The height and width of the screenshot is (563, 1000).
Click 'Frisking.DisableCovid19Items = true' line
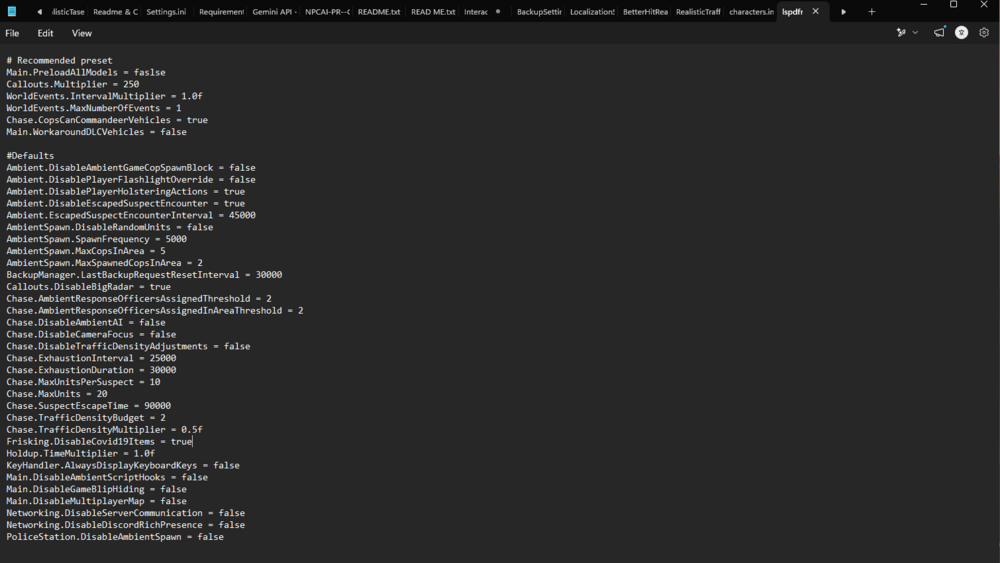click(x=99, y=441)
